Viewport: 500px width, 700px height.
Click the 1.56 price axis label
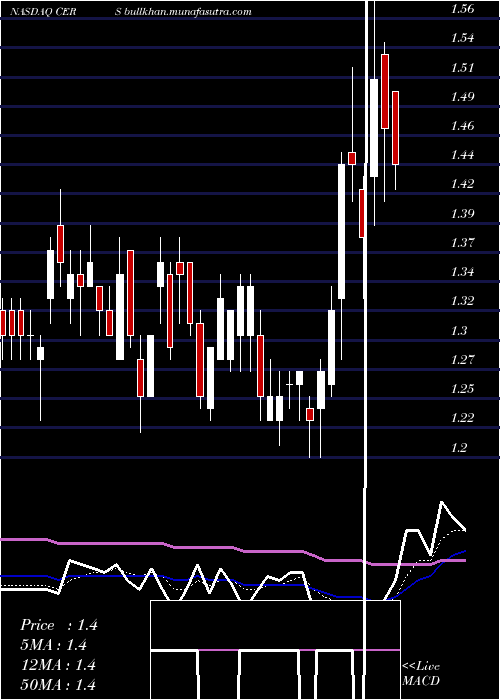pyautogui.click(x=462, y=9)
